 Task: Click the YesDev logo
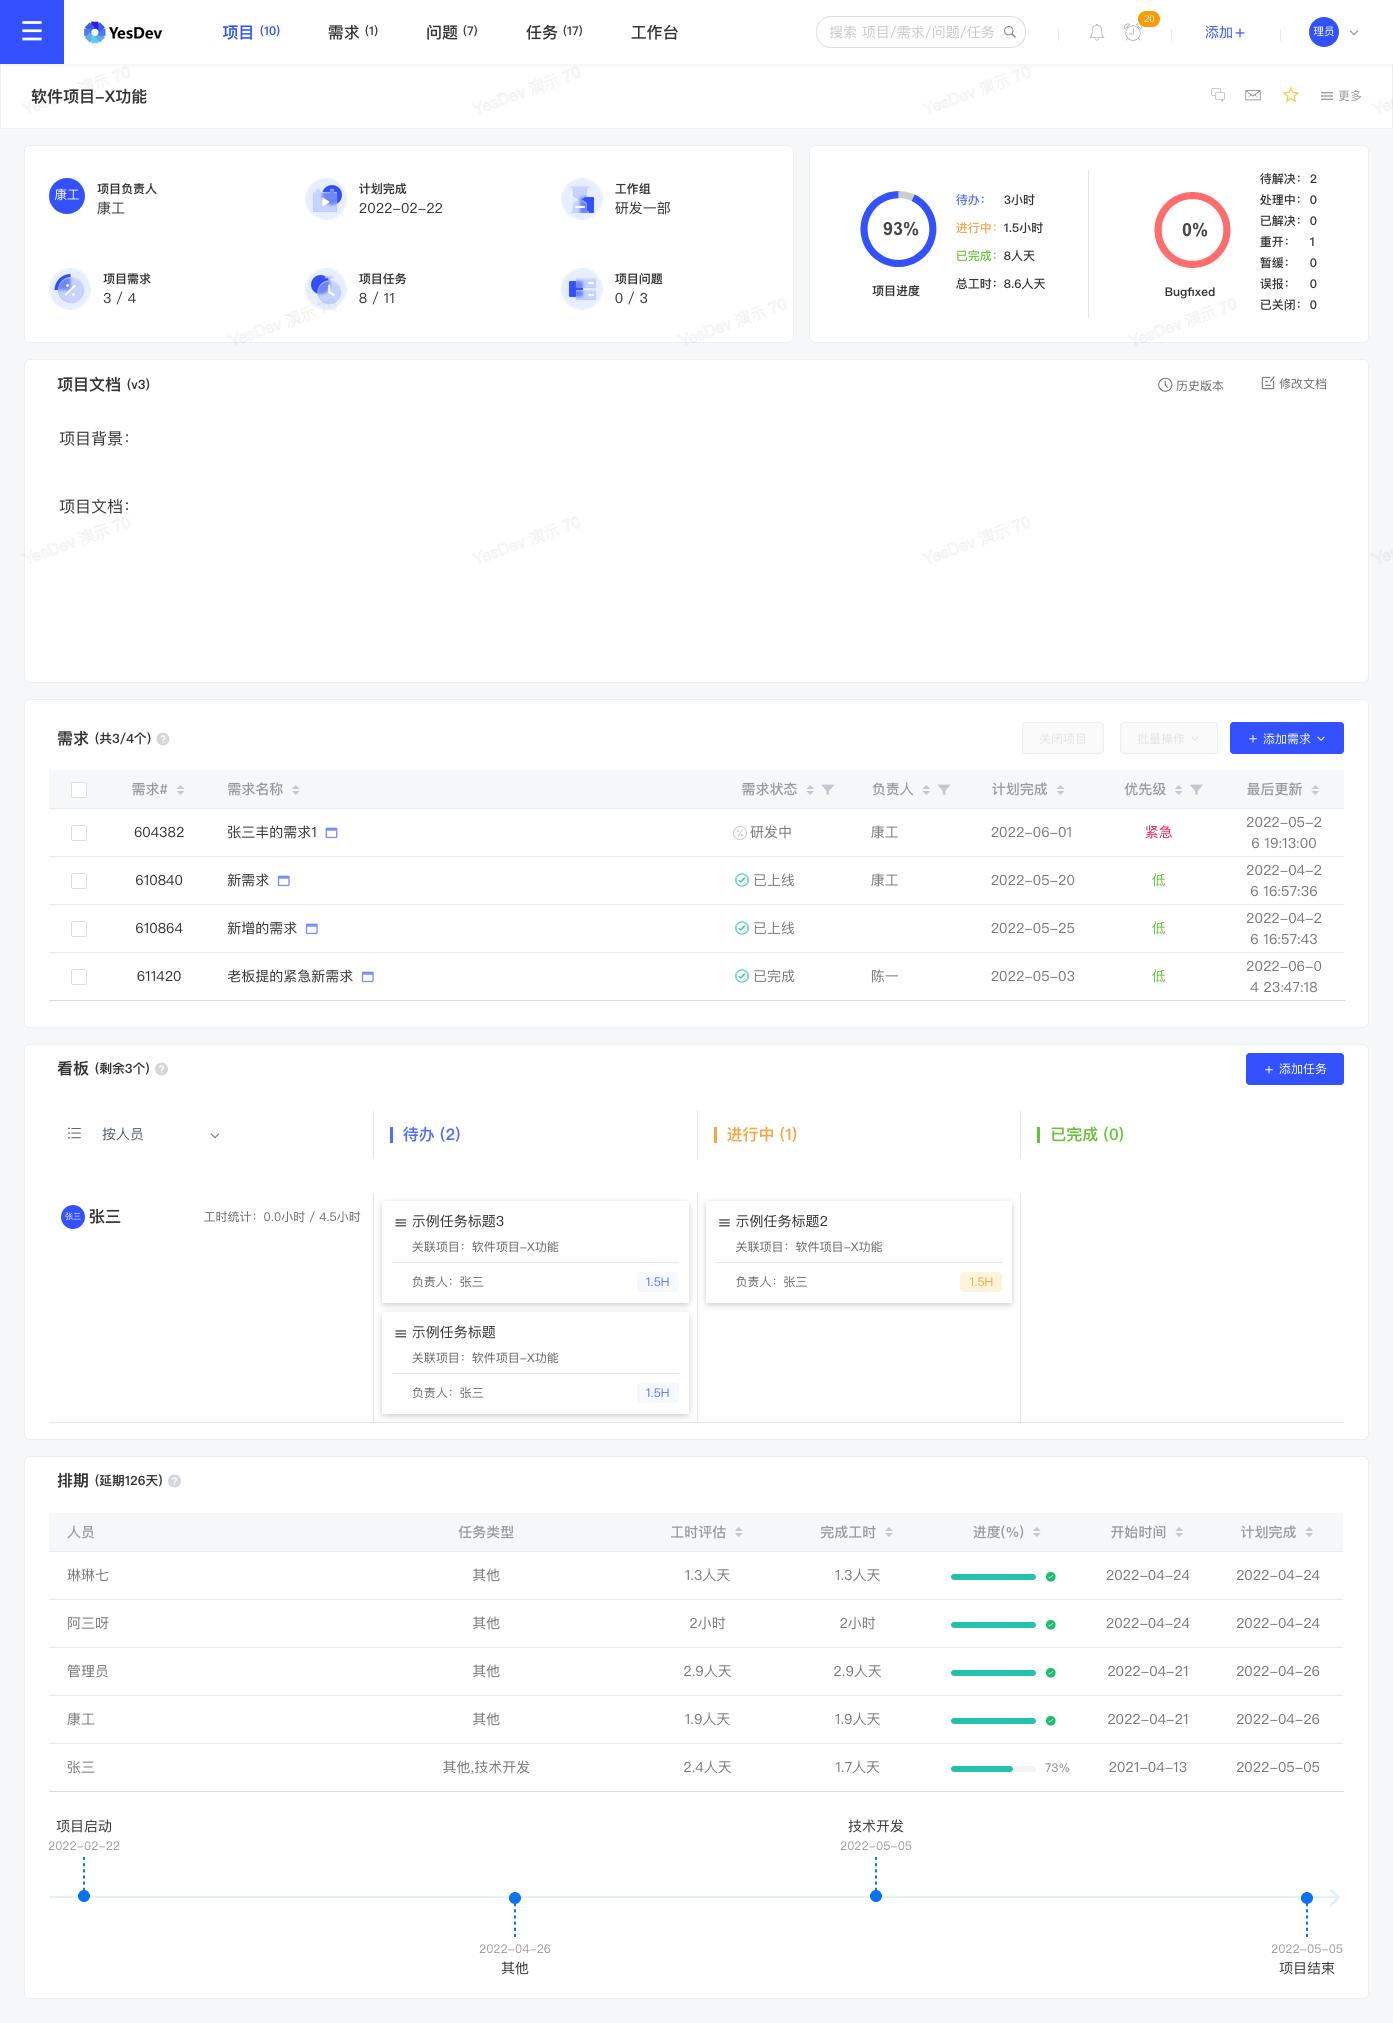point(123,33)
